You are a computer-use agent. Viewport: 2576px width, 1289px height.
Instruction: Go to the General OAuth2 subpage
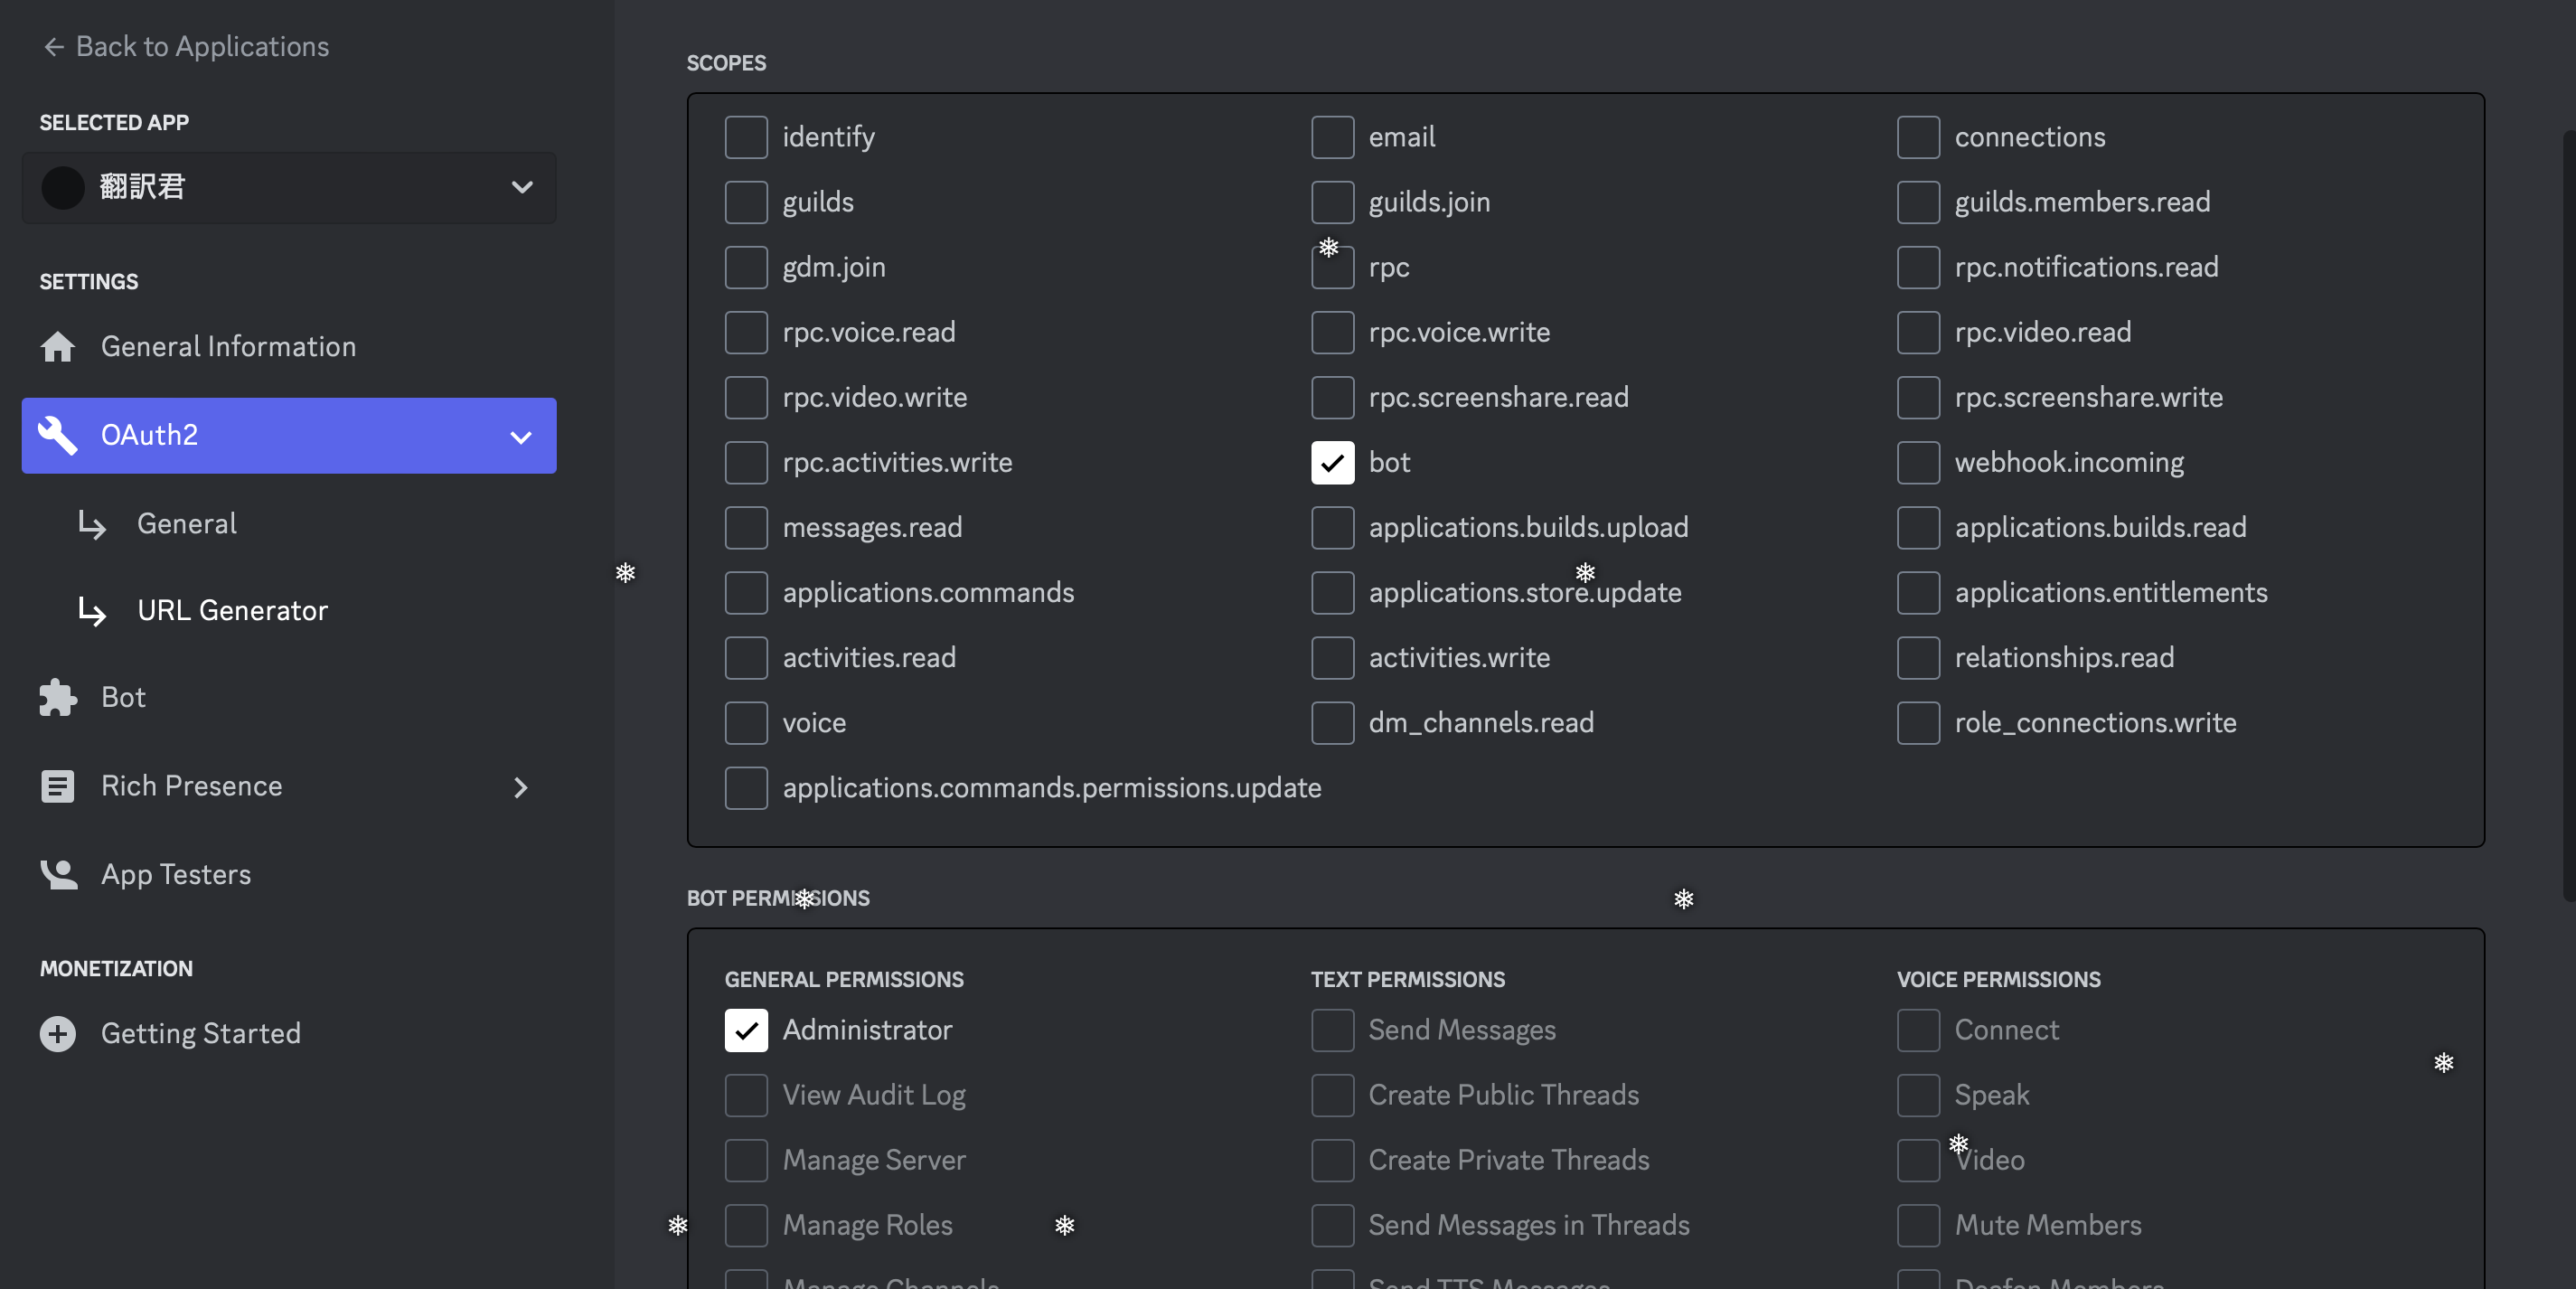tap(186, 523)
